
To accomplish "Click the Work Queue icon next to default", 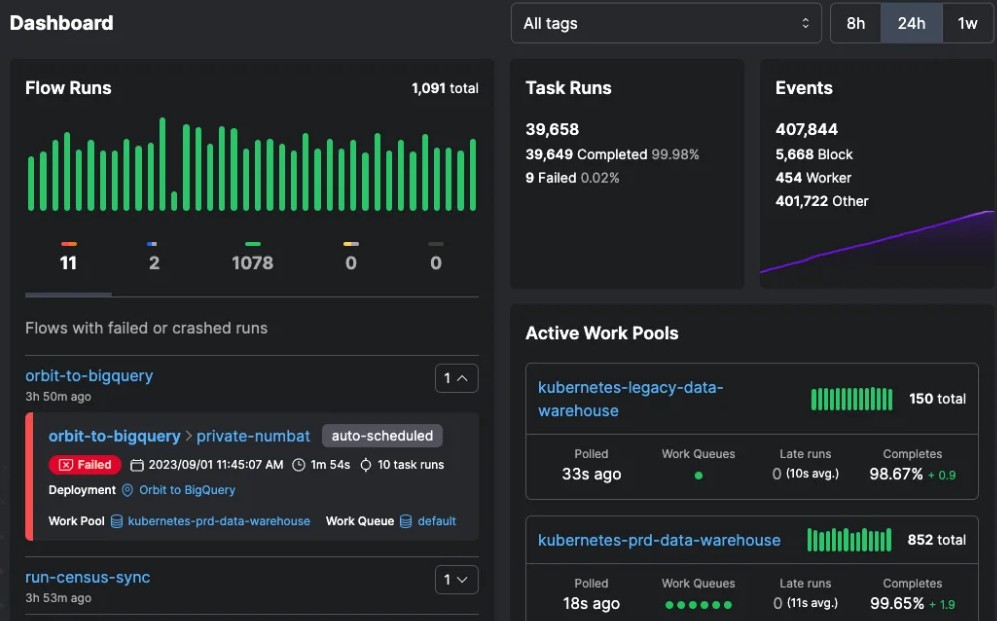I will [x=406, y=520].
